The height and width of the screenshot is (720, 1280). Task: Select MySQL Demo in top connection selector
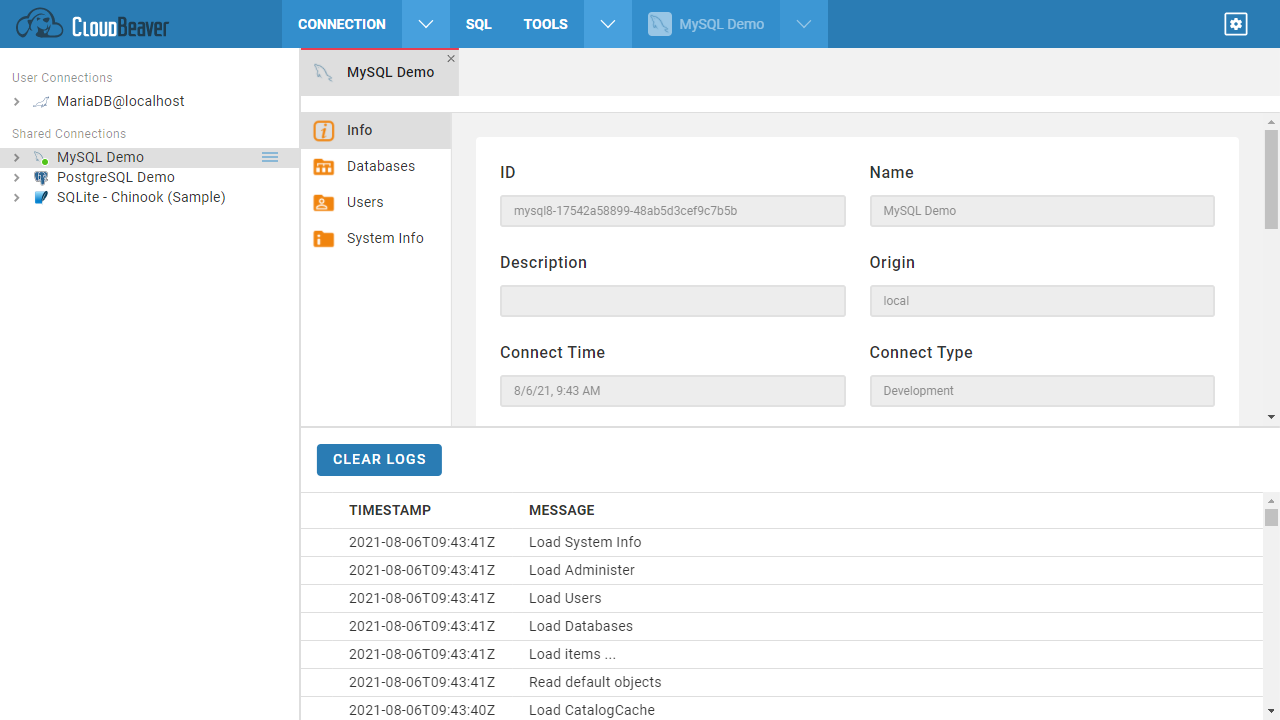click(x=706, y=24)
